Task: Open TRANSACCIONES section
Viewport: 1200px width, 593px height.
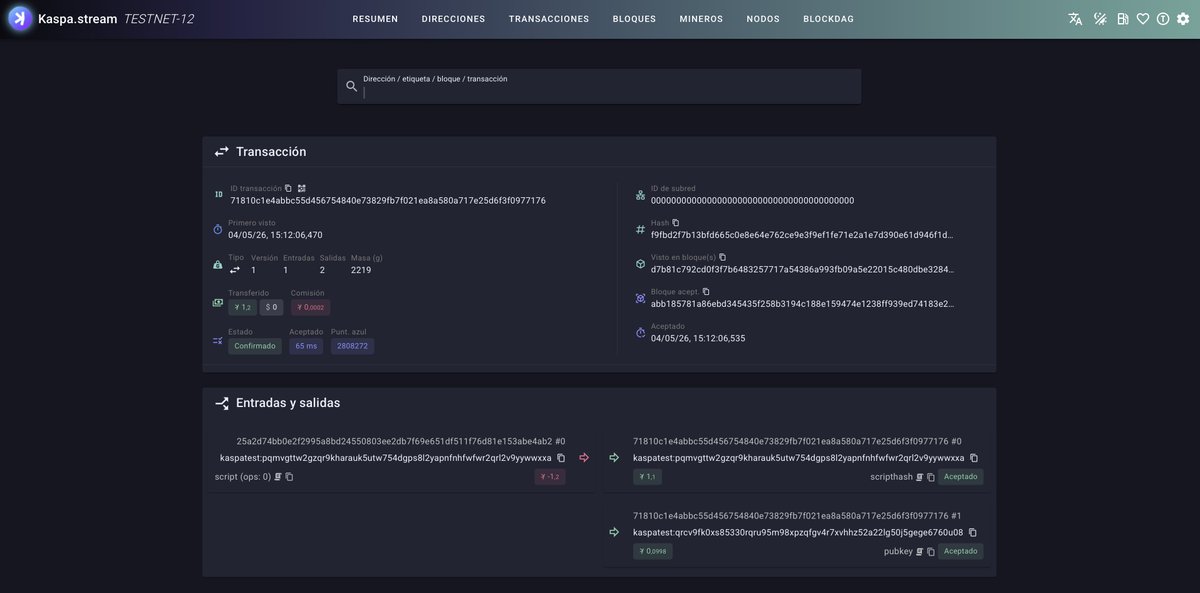Action: [549, 19]
